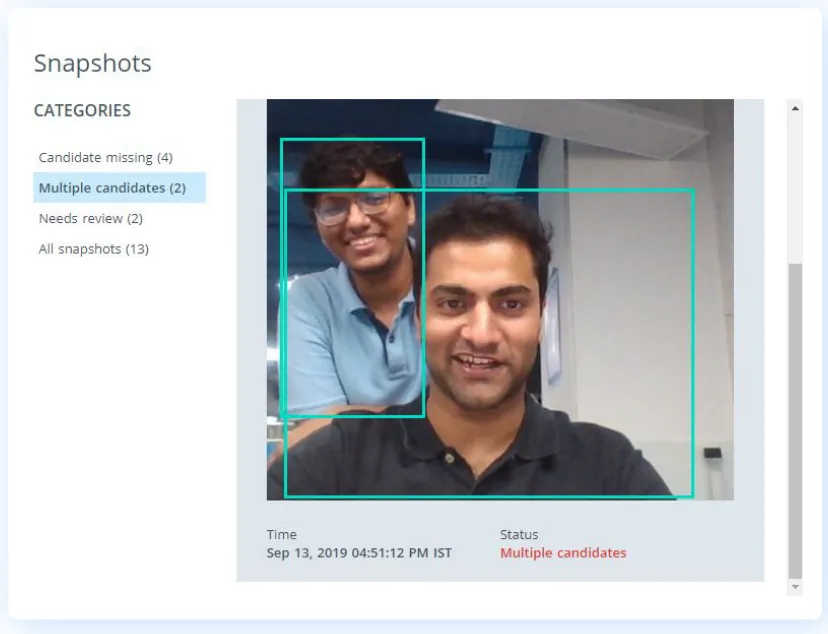Show All snapshots (13)
The height and width of the screenshot is (634, 828).
[93, 249]
